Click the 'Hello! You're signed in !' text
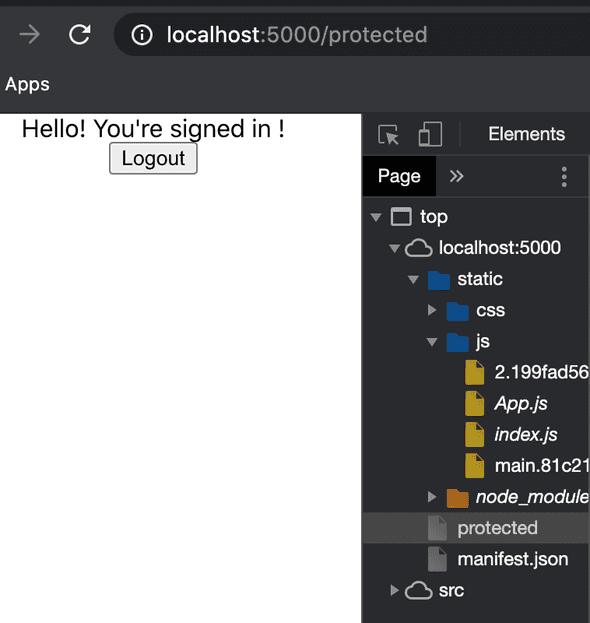This screenshot has height=623, width=590. [153, 129]
